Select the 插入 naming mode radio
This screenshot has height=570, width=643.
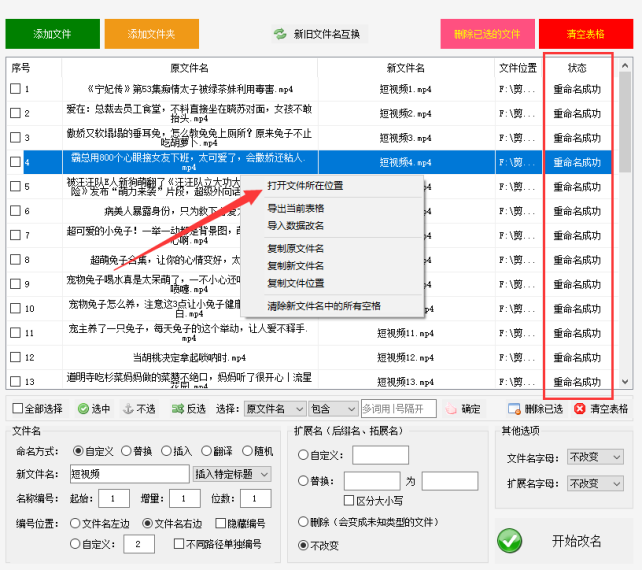(166, 451)
